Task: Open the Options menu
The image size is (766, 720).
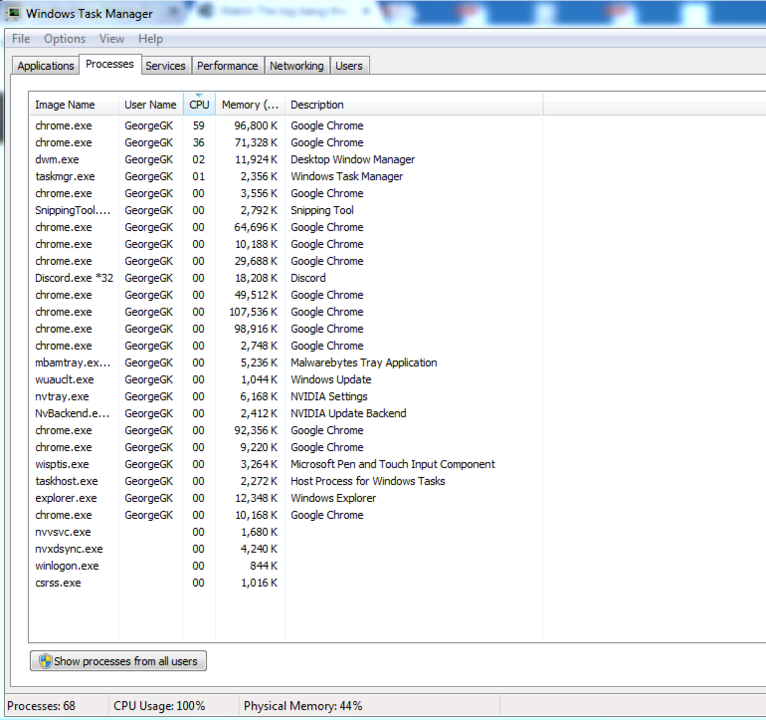Action: tap(64, 39)
